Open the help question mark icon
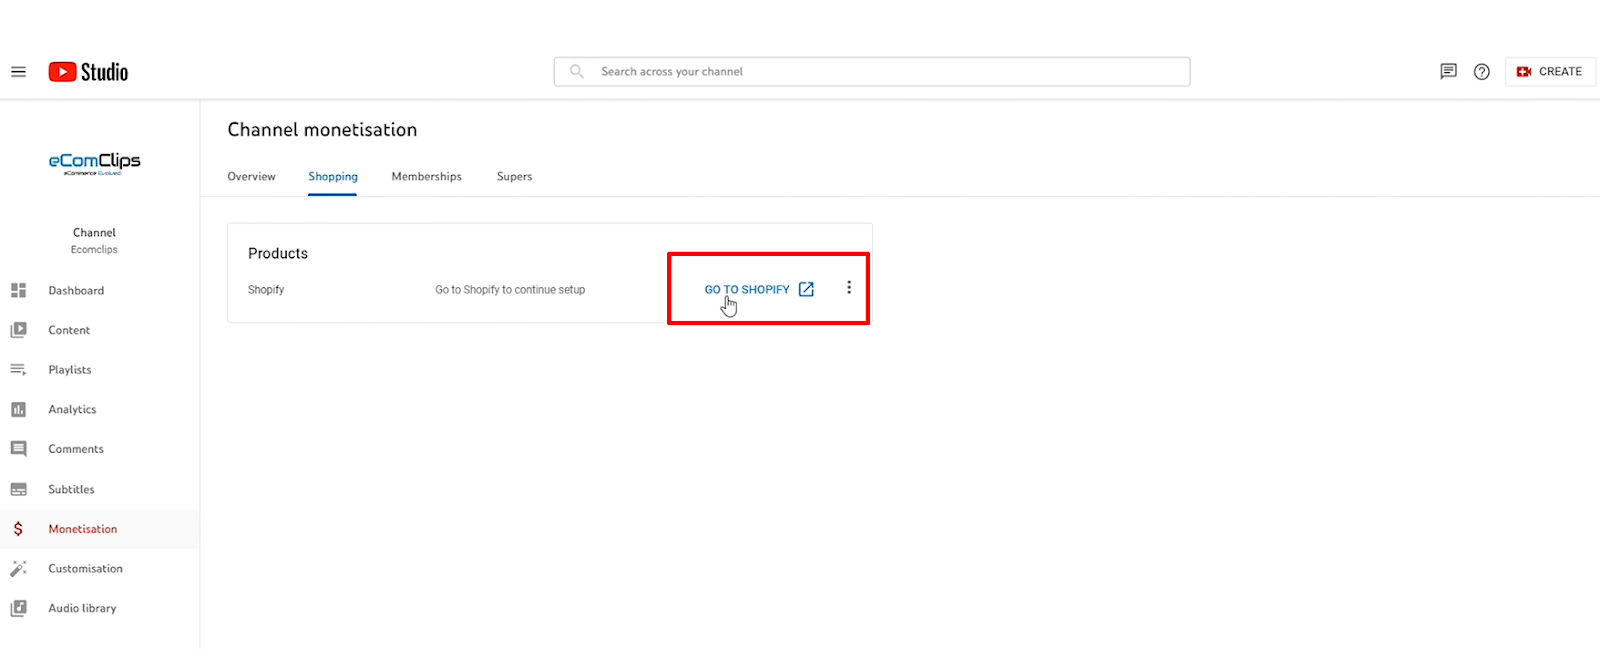The width and height of the screenshot is (1600, 649). click(x=1482, y=71)
